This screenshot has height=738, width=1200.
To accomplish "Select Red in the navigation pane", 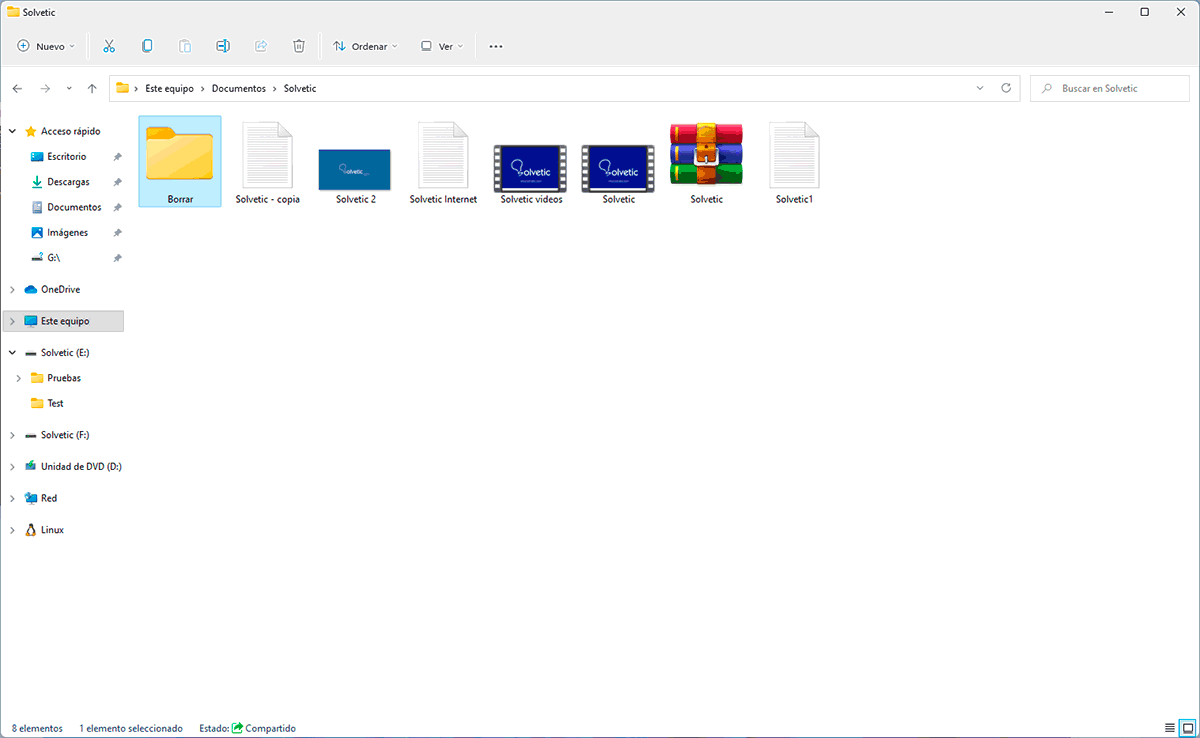I will click(49, 498).
